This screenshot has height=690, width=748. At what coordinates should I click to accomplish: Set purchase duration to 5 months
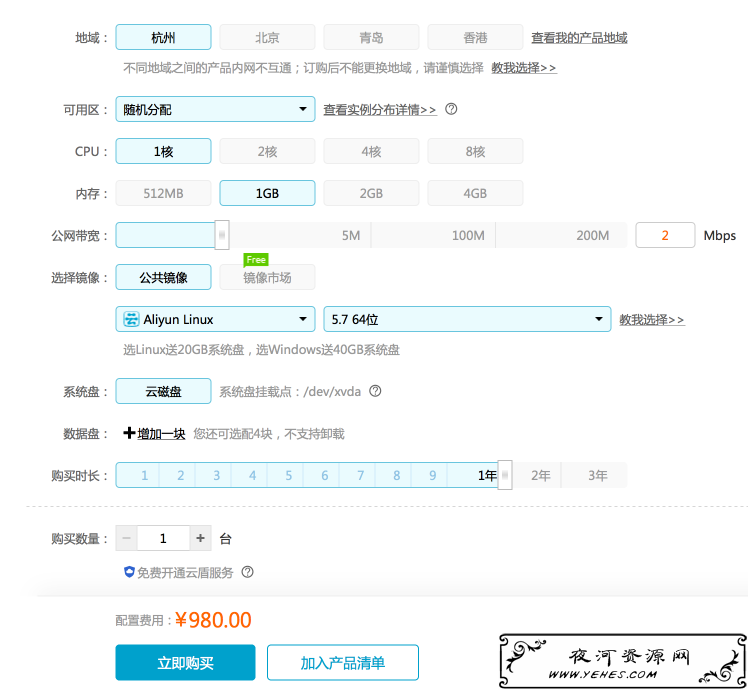click(x=288, y=475)
